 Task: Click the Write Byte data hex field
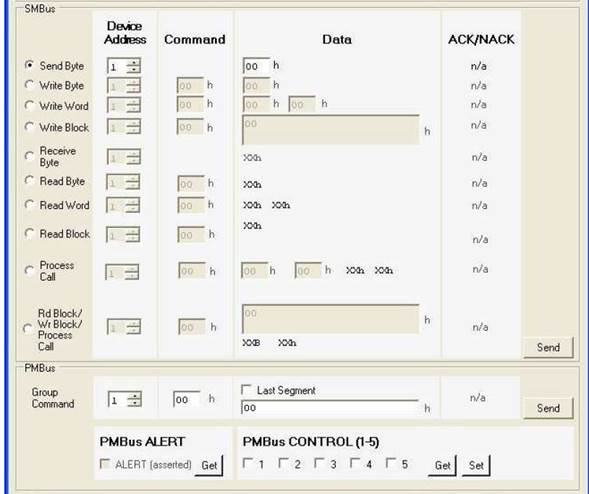[x=256, y=86]
